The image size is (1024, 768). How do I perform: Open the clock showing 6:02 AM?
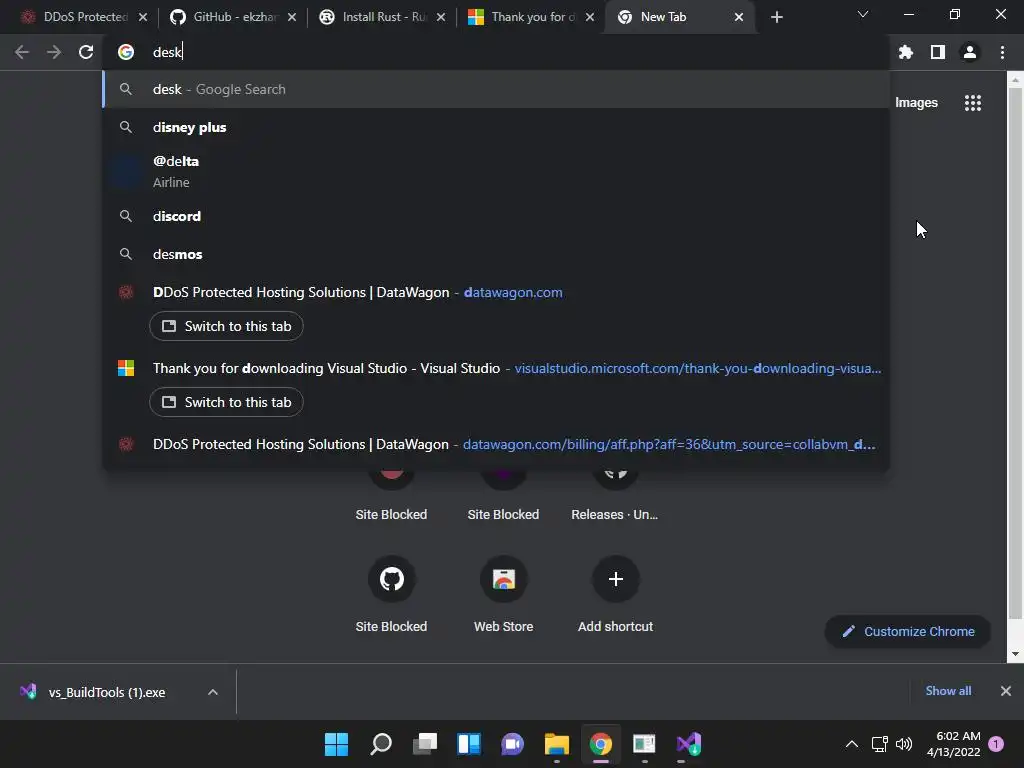coord(953,744)
